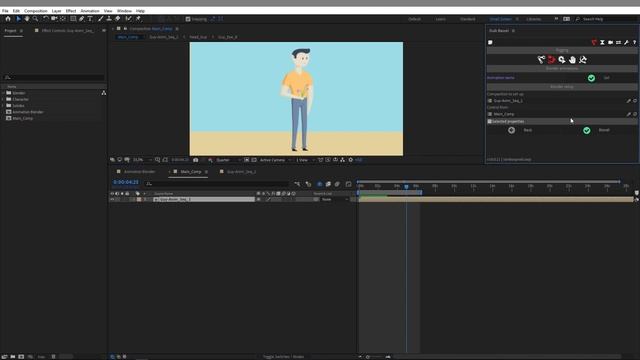Click the green Set button
640x360 pixels.
pyautogui.click(x=591, y=78)
